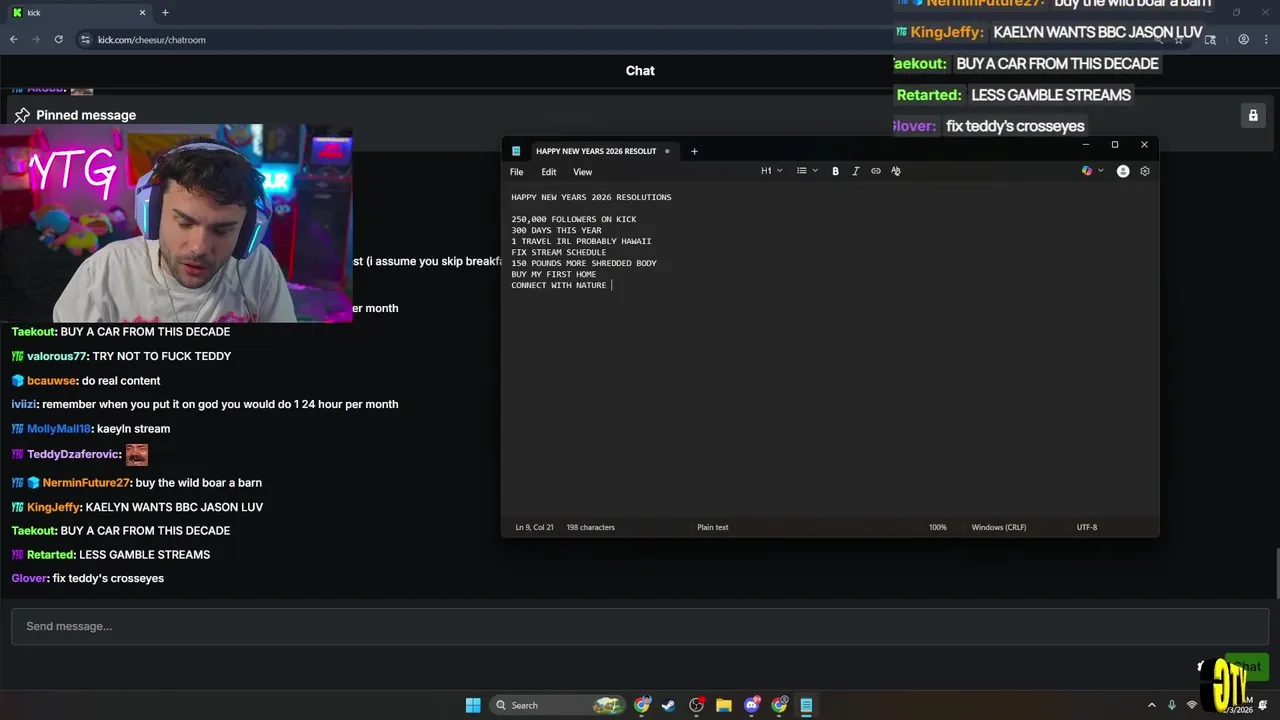Viewport: 1280px width, 720px height.
Task: Open File Explorer from the taskbar
Action: click(x=724, y=705)
